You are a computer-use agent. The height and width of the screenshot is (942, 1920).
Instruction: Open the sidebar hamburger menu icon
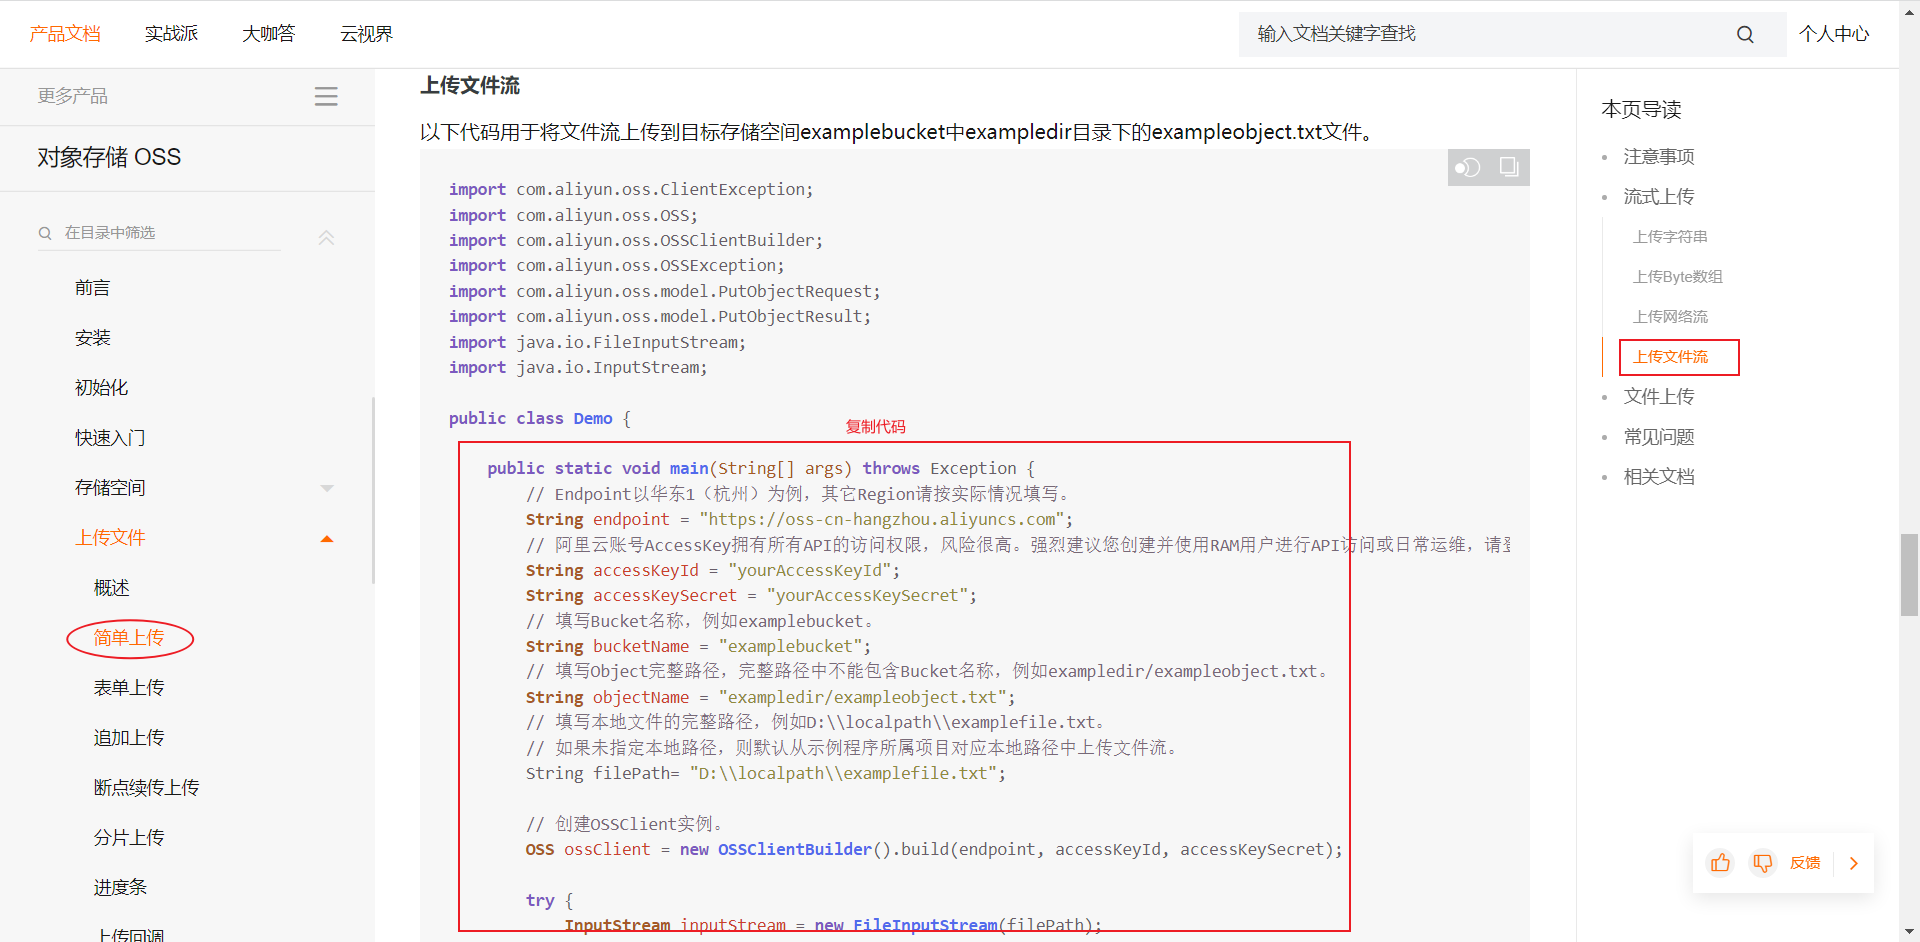(x=326, y=96)
